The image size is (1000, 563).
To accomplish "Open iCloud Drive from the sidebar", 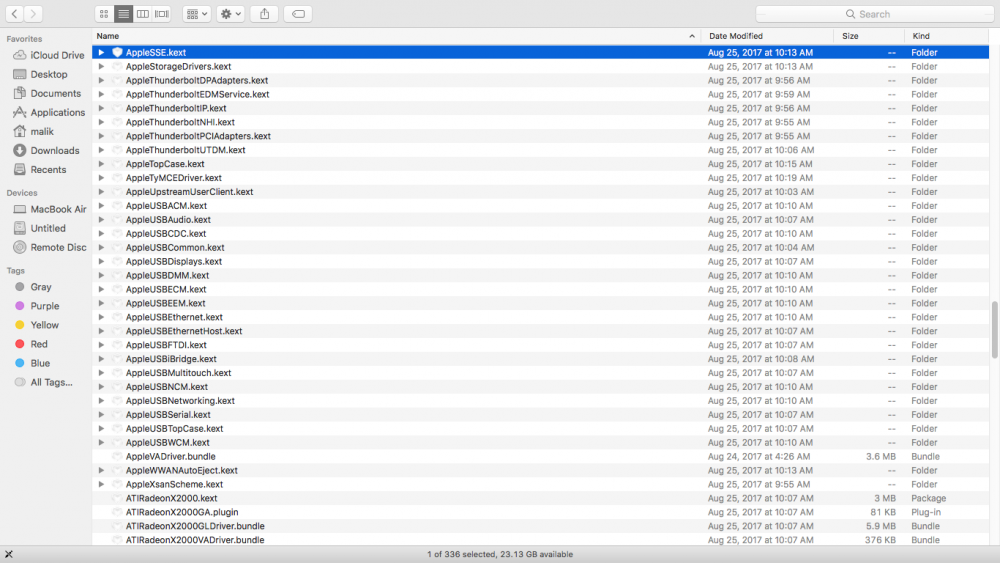I will coord(57,55).
